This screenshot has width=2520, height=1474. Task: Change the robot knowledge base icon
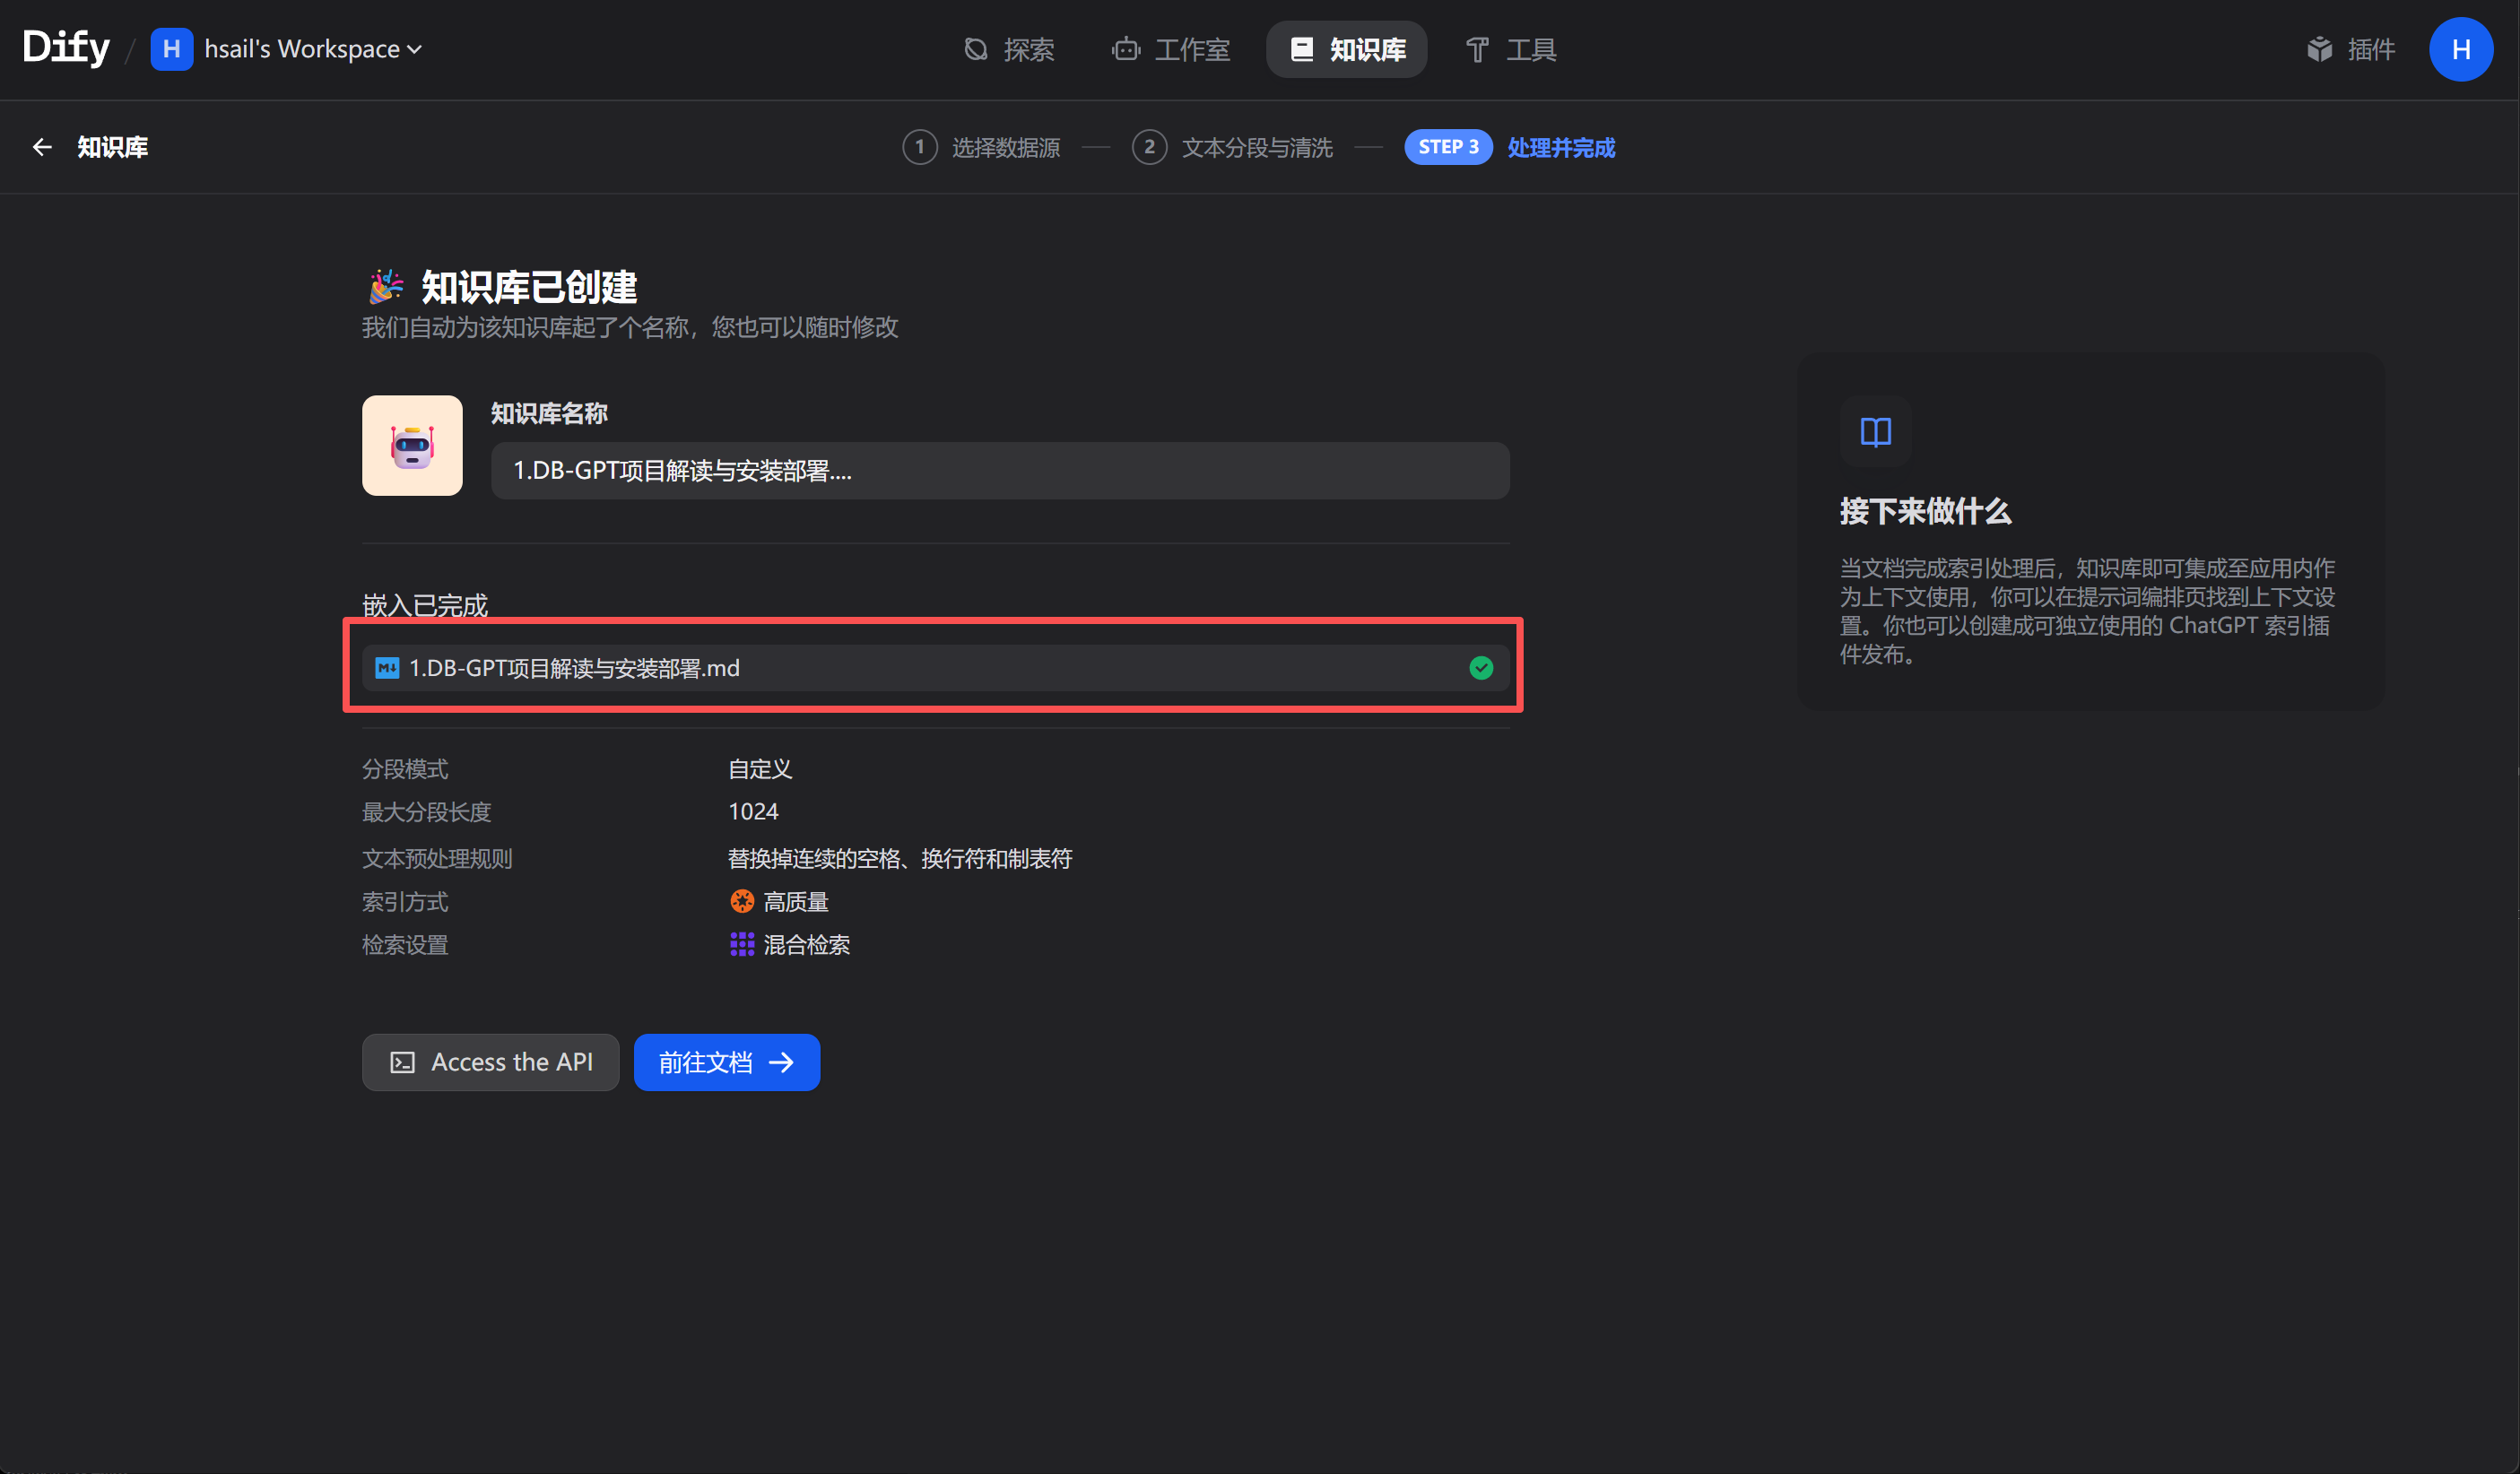pyautogui.click(x=412, y=445)
